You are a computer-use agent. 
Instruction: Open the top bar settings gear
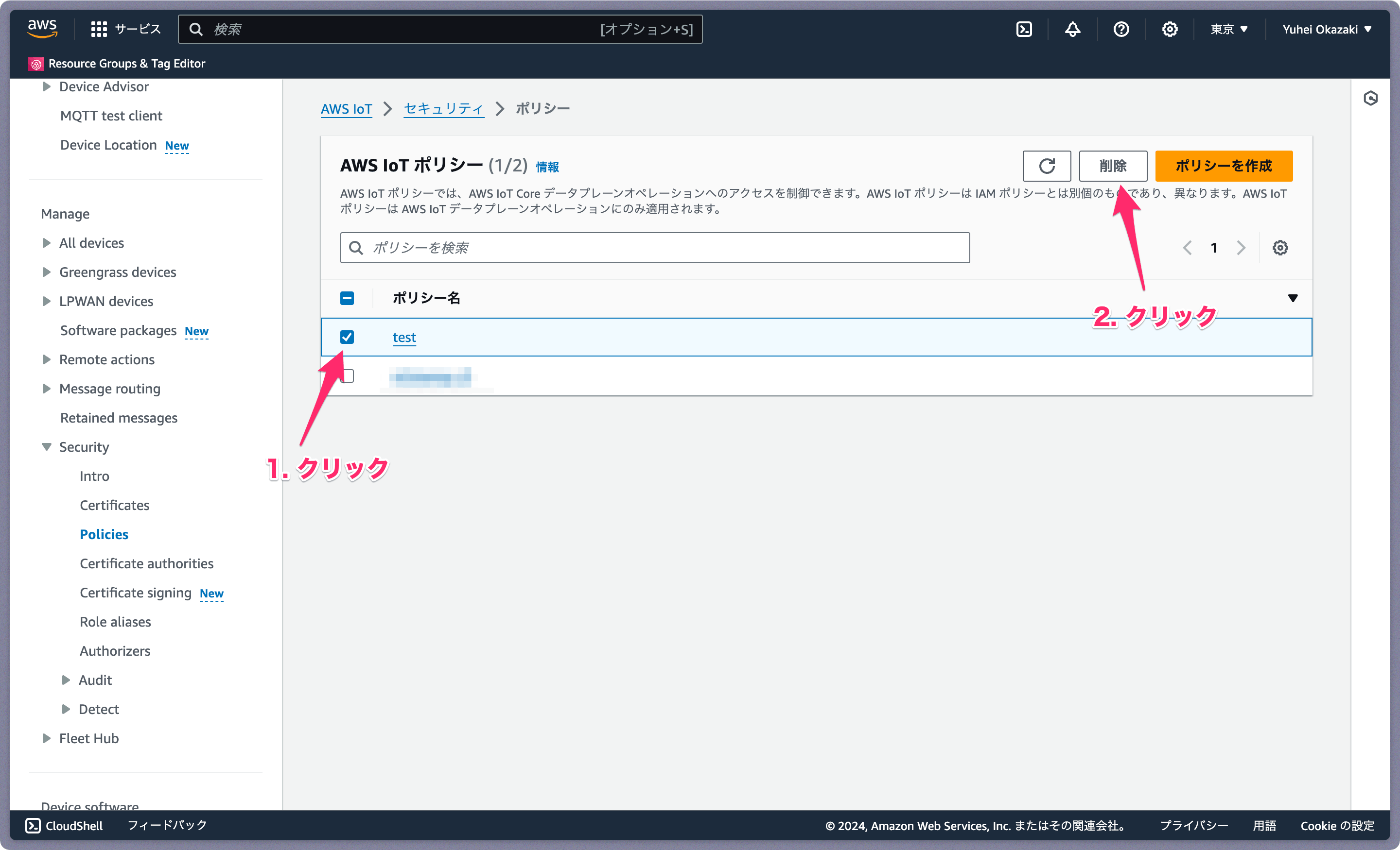[x=1170, y=30]
